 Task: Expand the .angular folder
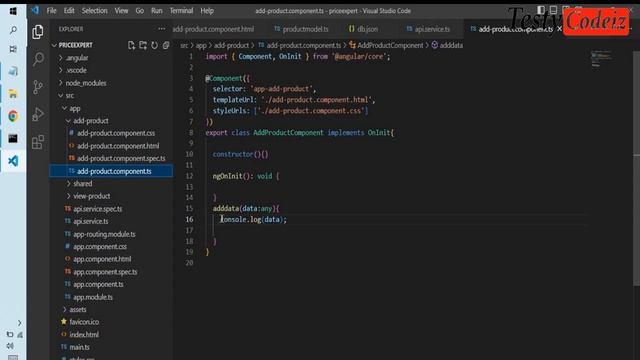pyautogui.click(x=77, y=58)
